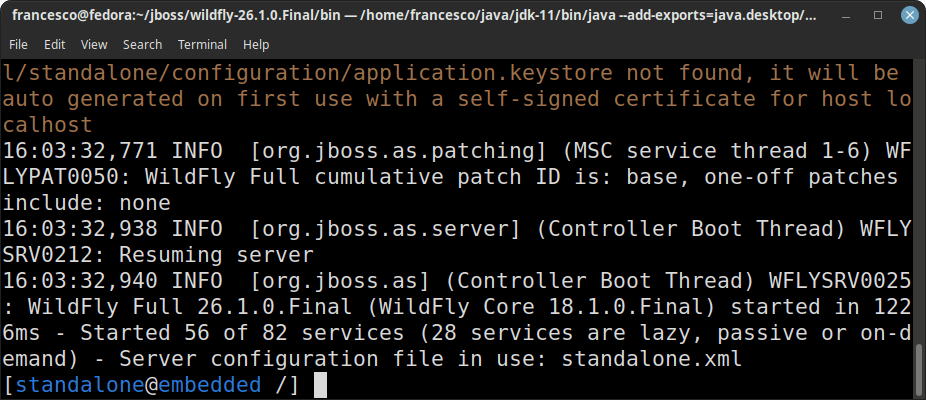
Task: Click the text 'WFLYSRV0025' in the log
Action: [x=840, y=281]
